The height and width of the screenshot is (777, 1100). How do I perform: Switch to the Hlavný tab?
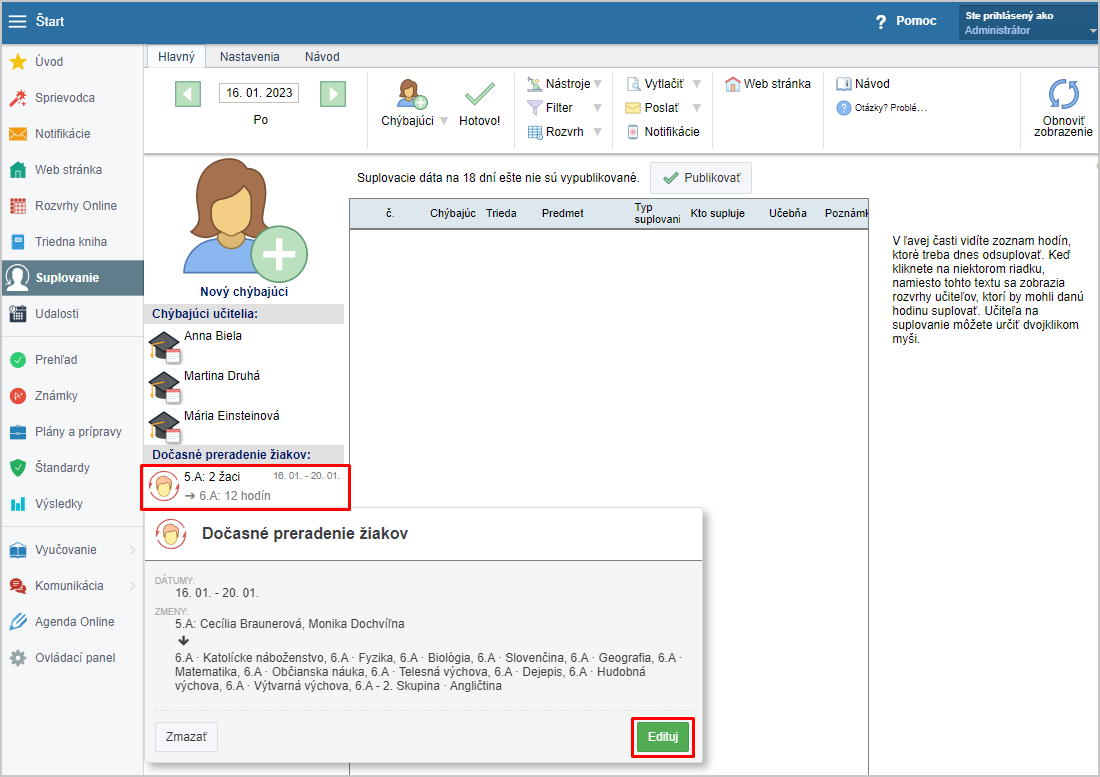pos(176,57)
